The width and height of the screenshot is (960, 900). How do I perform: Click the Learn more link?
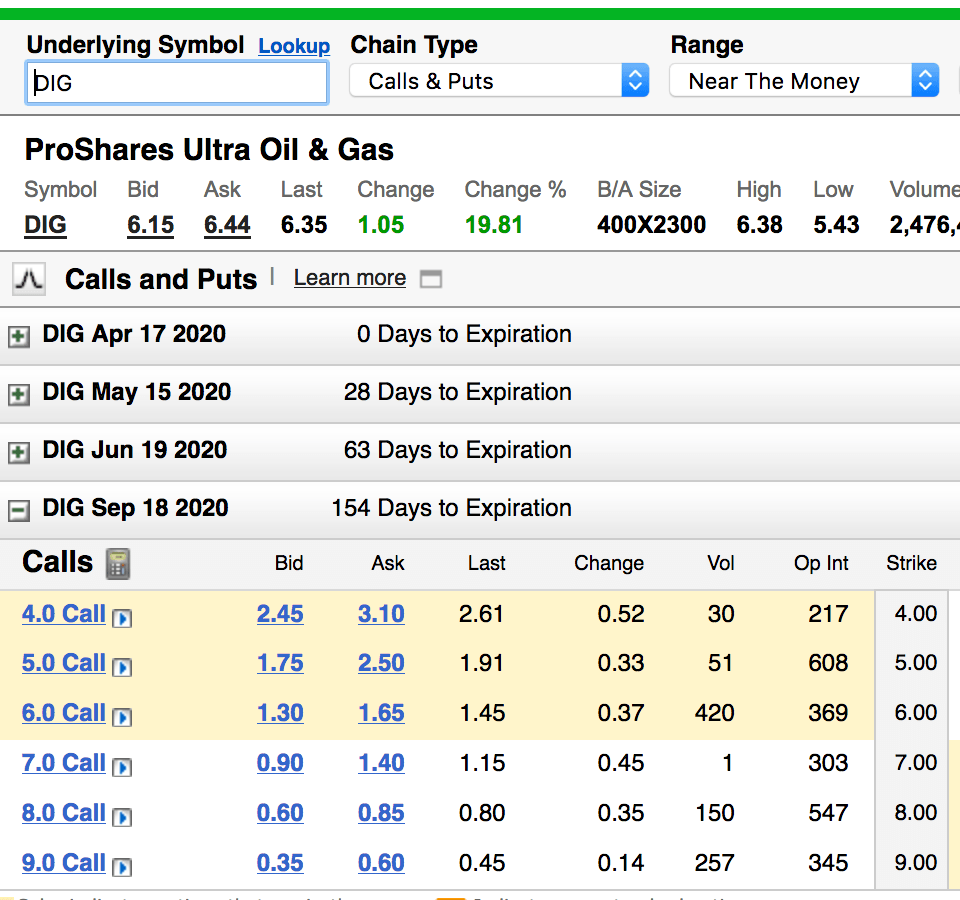[349, 278]
